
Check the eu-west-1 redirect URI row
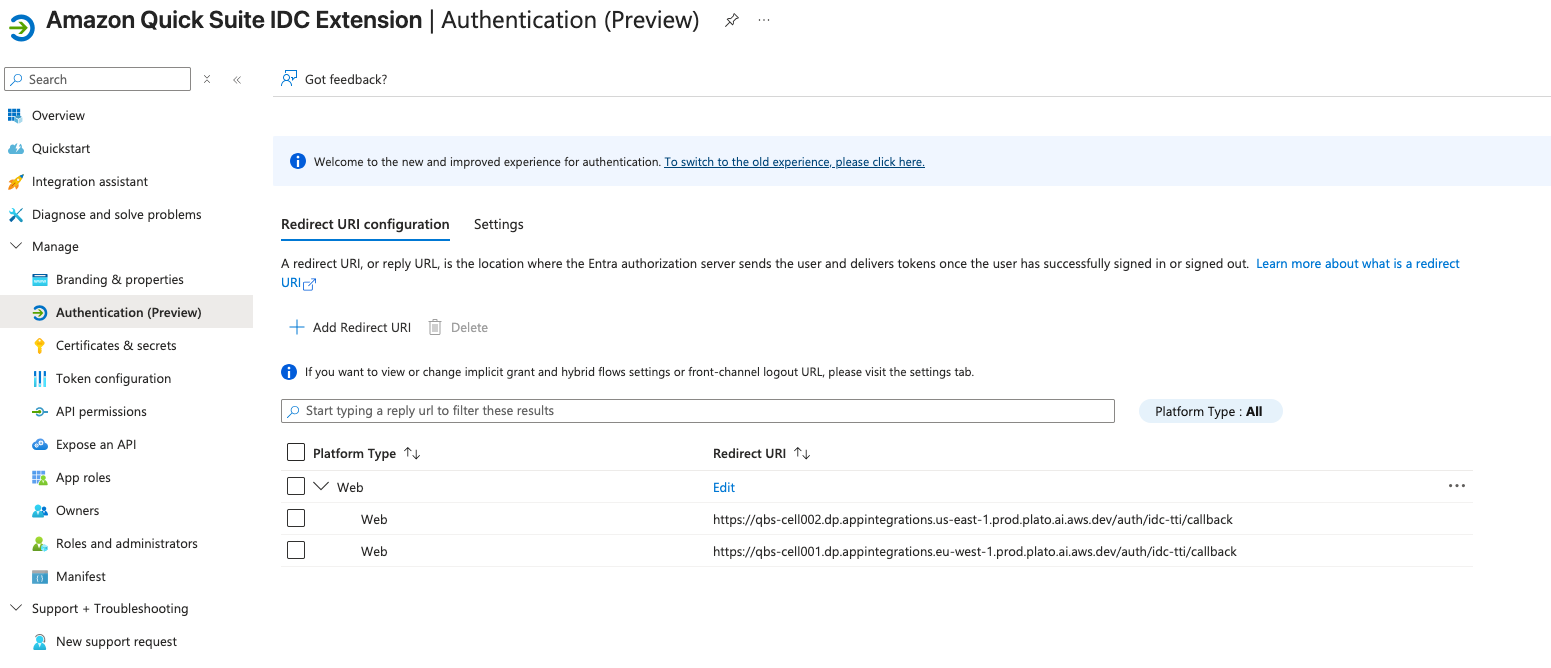(x=296, y=551)
